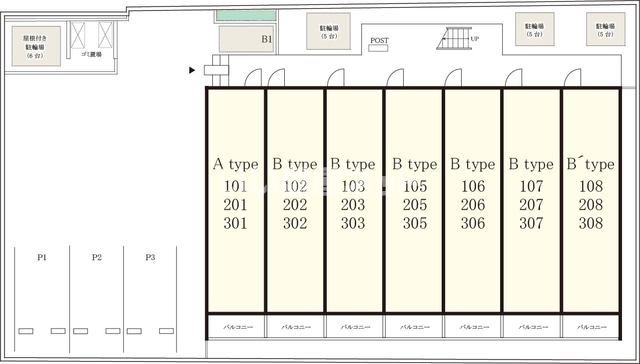Select unit number 206
Viewport: 640px width, 364px height.
tap(473, 205)
